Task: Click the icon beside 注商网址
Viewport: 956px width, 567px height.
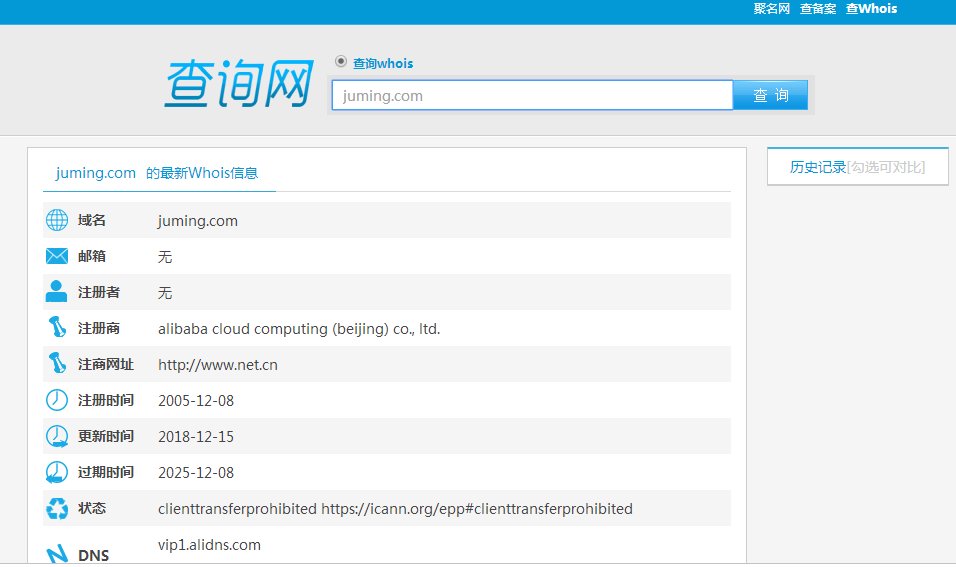Action: 57,363
